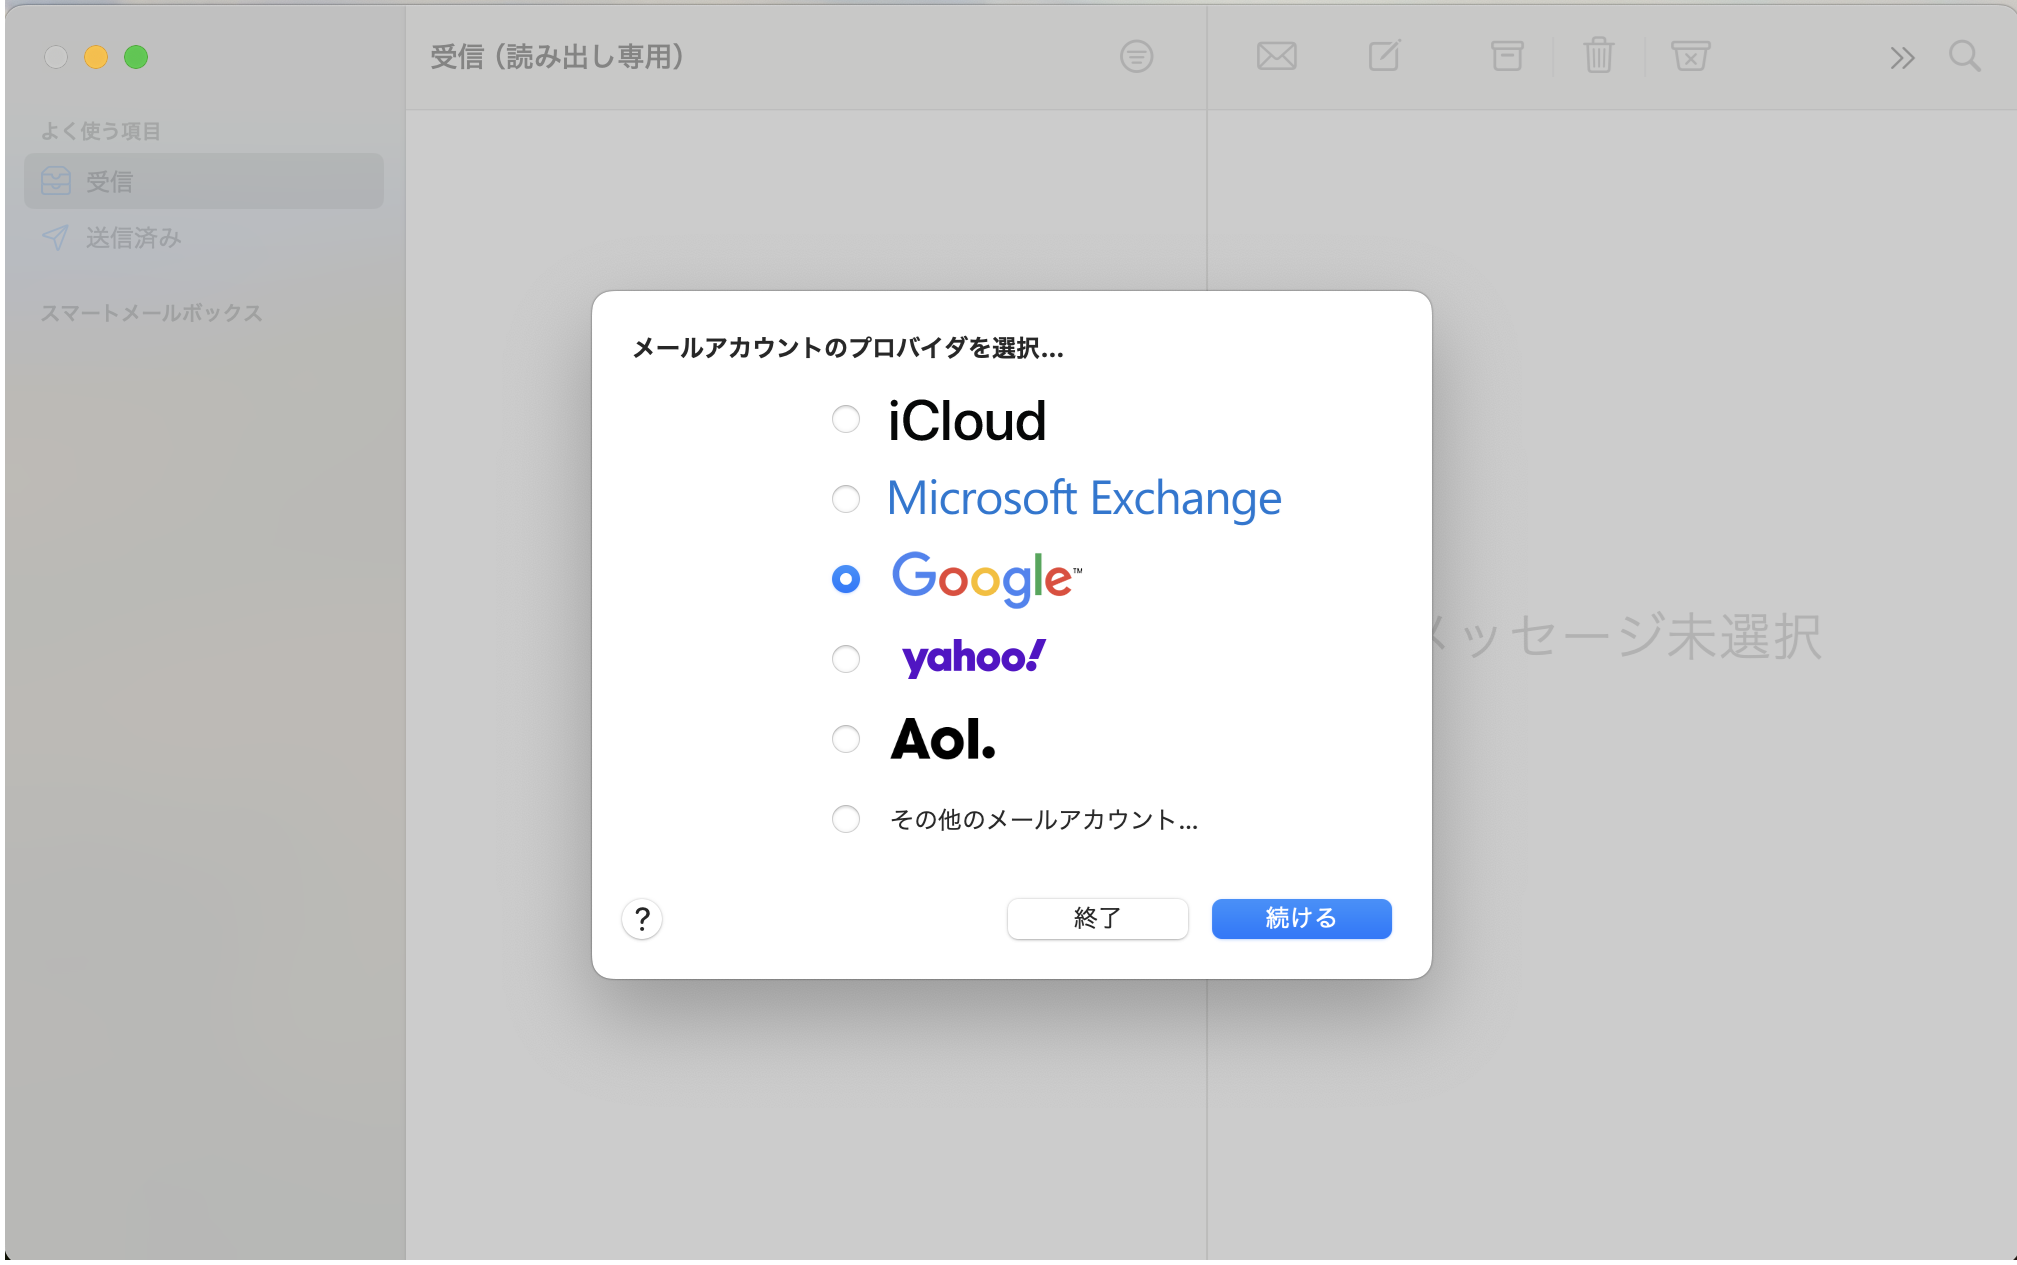Image resolution: width=2017 pixels, height=1265 pixels.
Task: Click the 受信 (読み出し専用) window title
Action: coord(557,57)
